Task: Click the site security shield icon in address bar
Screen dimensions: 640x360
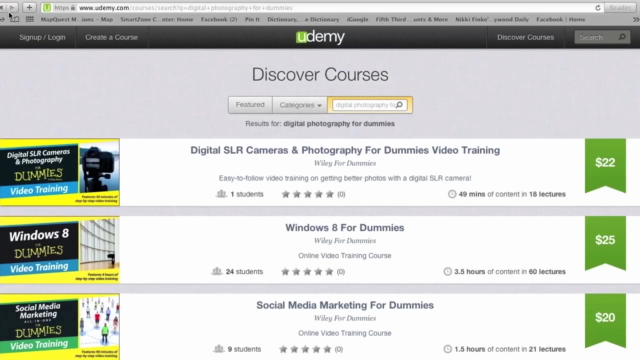Action: pyautogui.click(x=47, y=8)
